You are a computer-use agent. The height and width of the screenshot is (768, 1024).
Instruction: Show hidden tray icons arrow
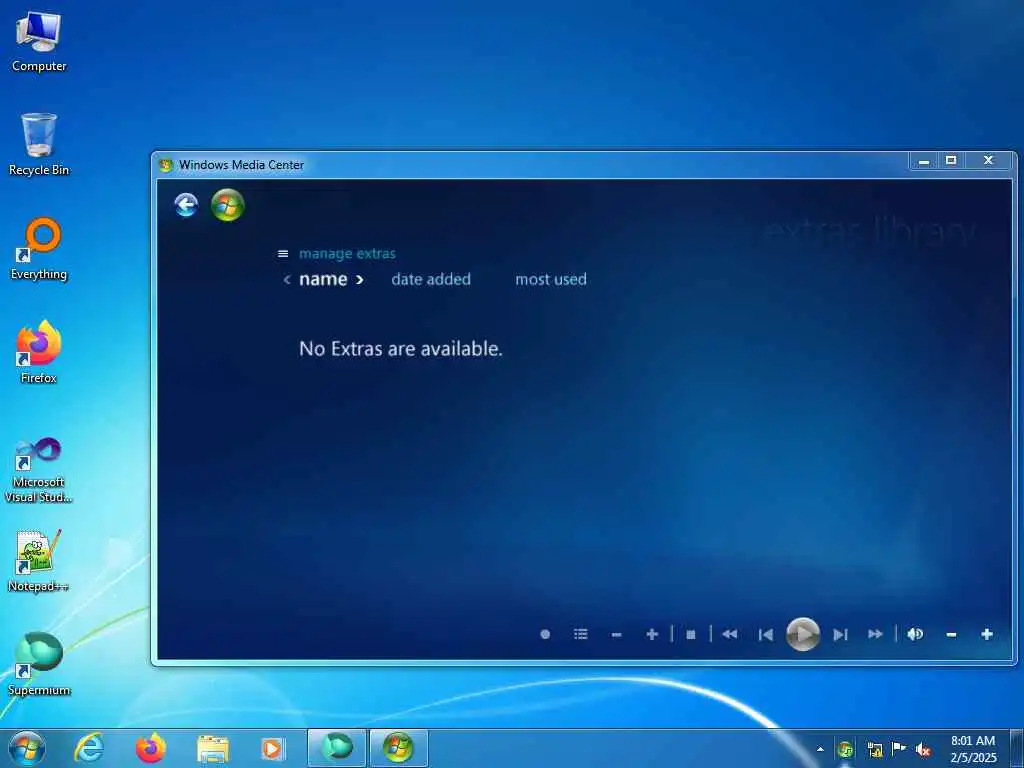point(820,749)
